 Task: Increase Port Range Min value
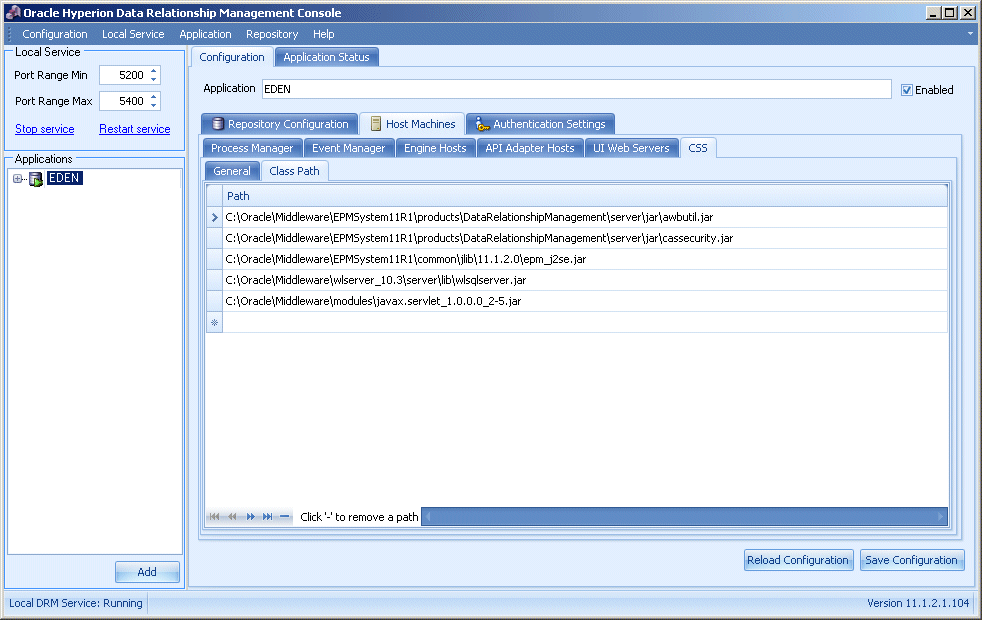(x=153, y=71)
